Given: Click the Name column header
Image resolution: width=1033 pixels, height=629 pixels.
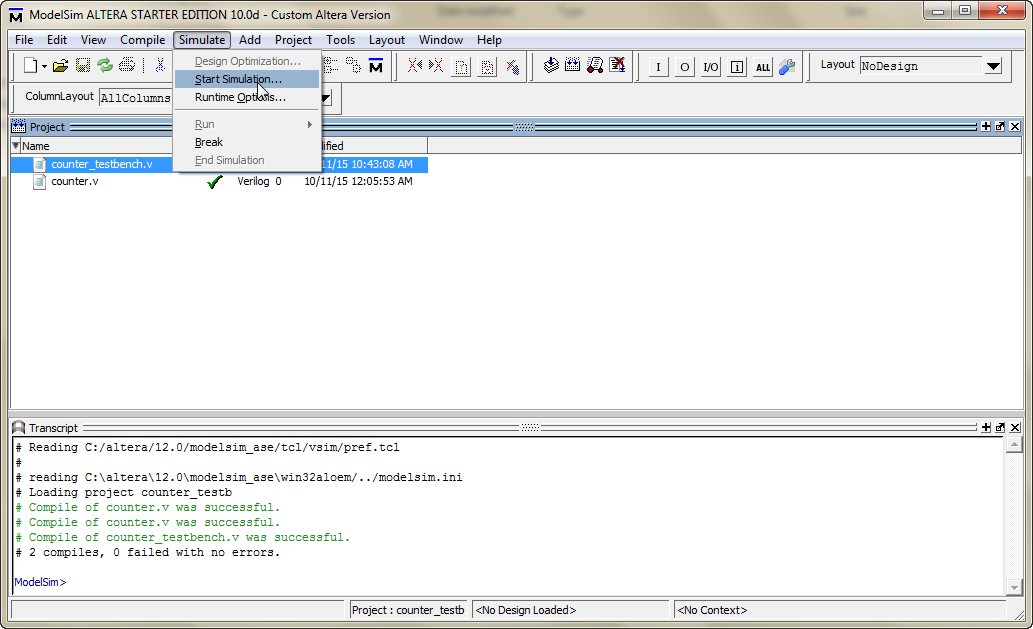Looking at the screenshot, I should [x=36, y=146].
